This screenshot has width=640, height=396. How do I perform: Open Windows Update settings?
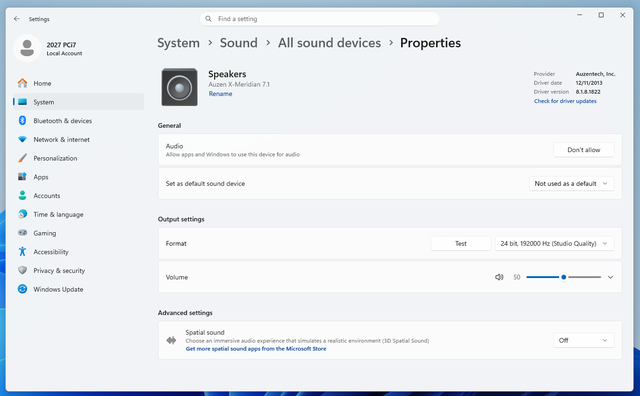pos(78,289)
